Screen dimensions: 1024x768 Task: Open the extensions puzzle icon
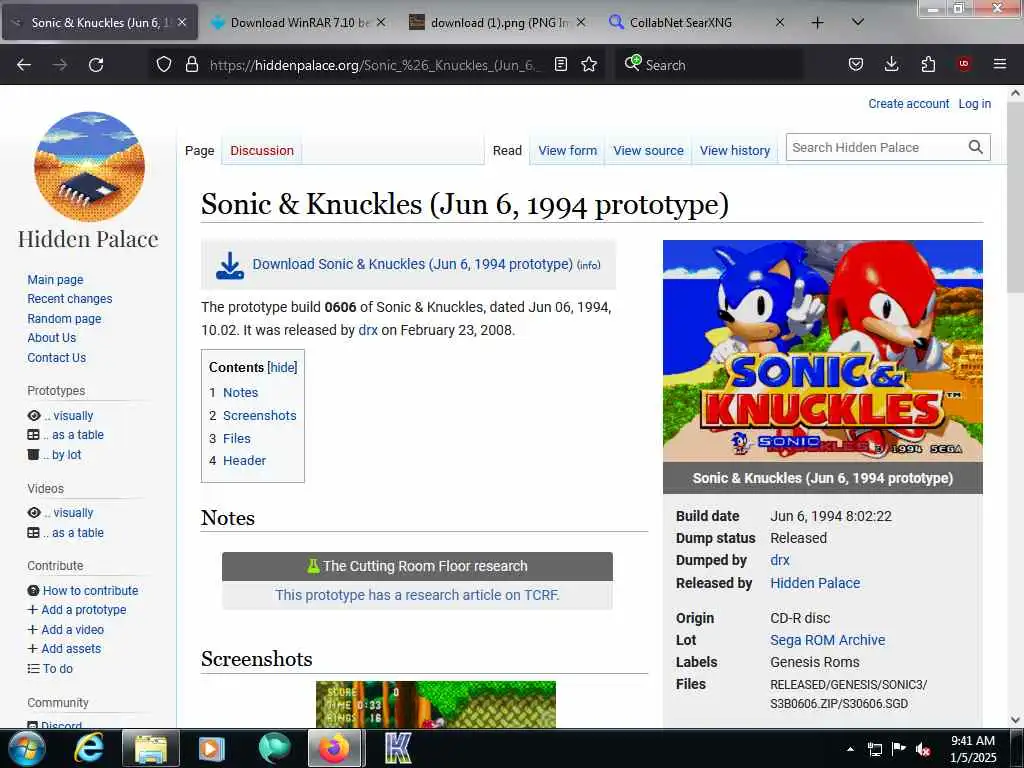[x=928, y=65]
